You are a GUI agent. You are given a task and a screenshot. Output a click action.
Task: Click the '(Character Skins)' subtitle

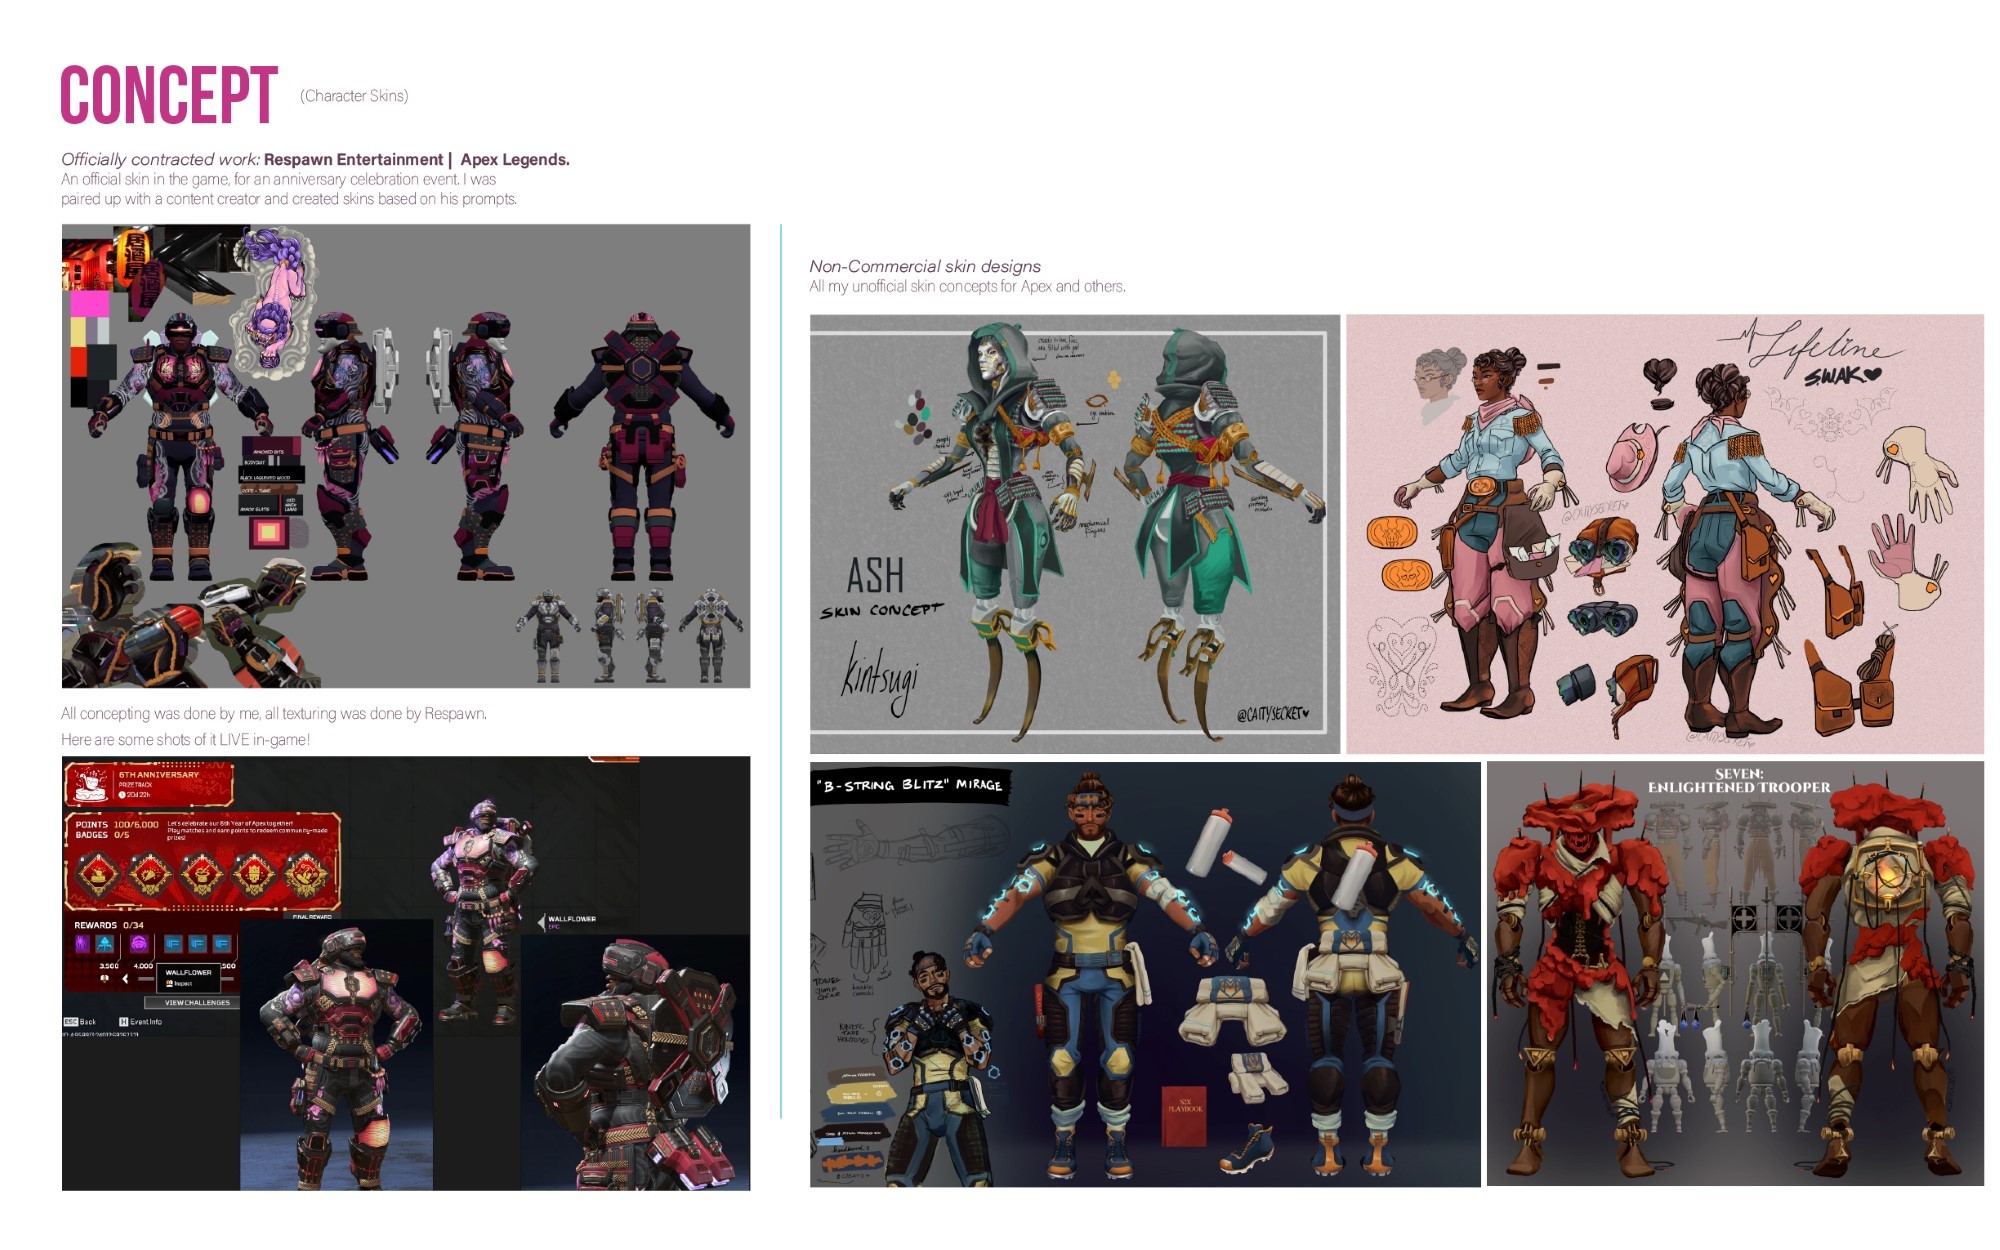pyautogui.click(x=354, y=96)
